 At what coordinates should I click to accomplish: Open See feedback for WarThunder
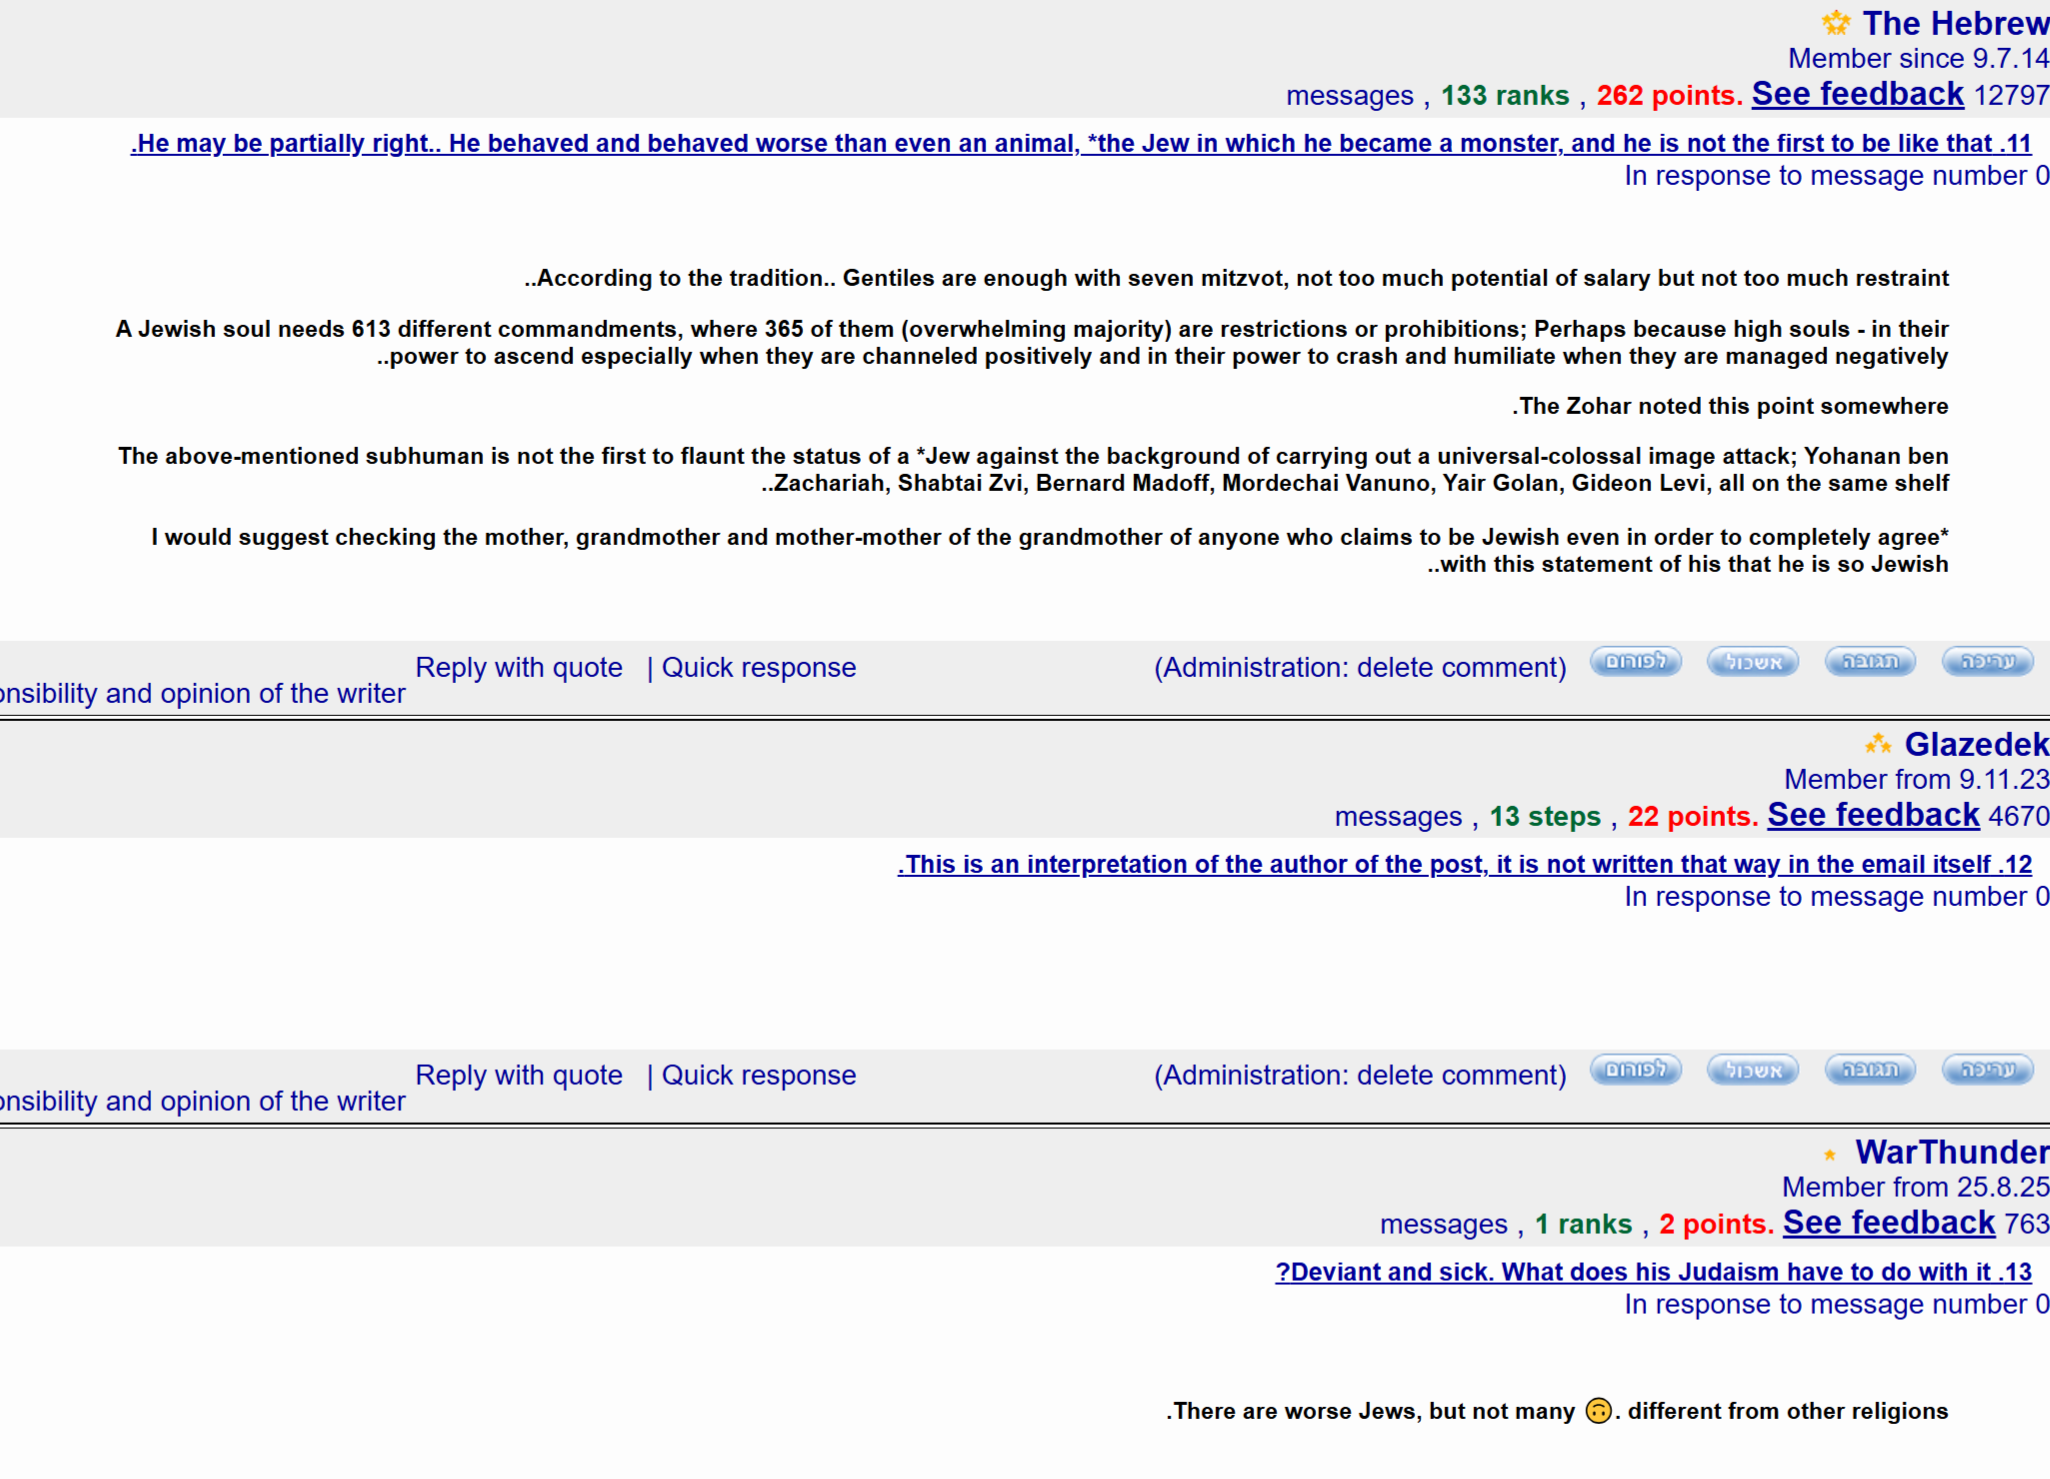point(1888,1223)
